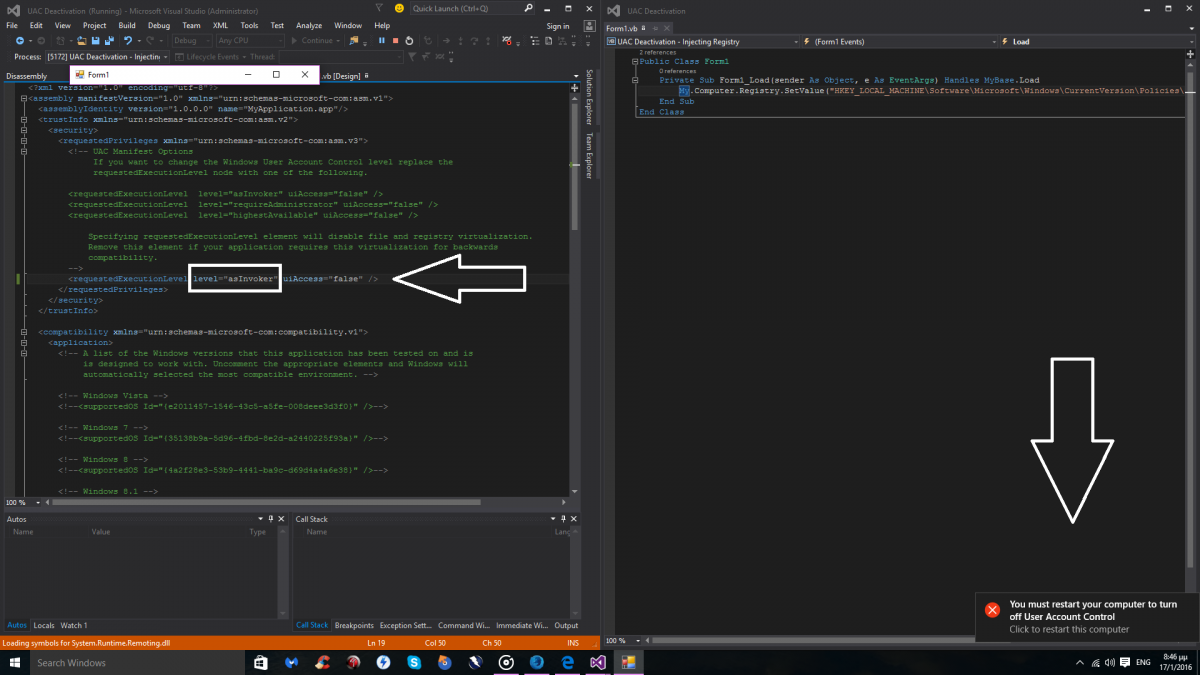Pin the Call Stack panel with pushpin
Image resolution: width=1200 pixels, height=675 pixels.
click(563, 519)
